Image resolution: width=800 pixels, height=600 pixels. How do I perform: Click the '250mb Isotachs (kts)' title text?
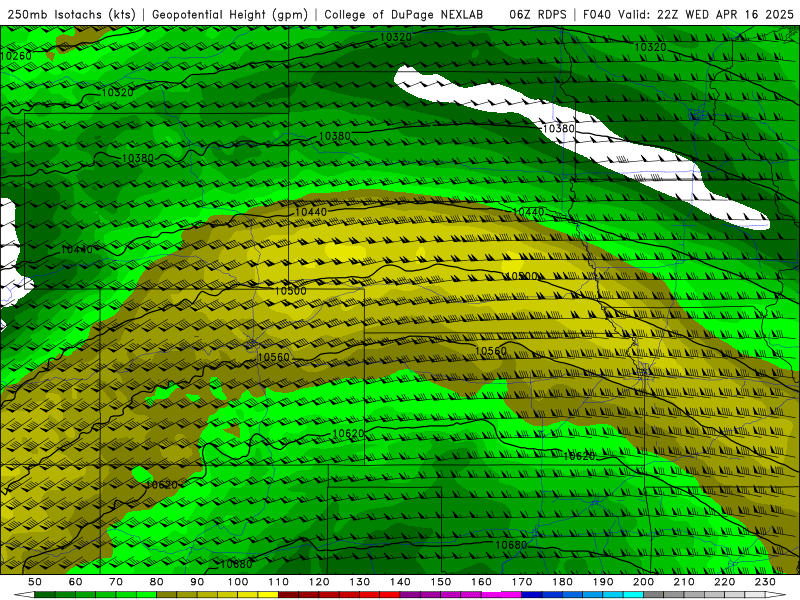point(72,15)
